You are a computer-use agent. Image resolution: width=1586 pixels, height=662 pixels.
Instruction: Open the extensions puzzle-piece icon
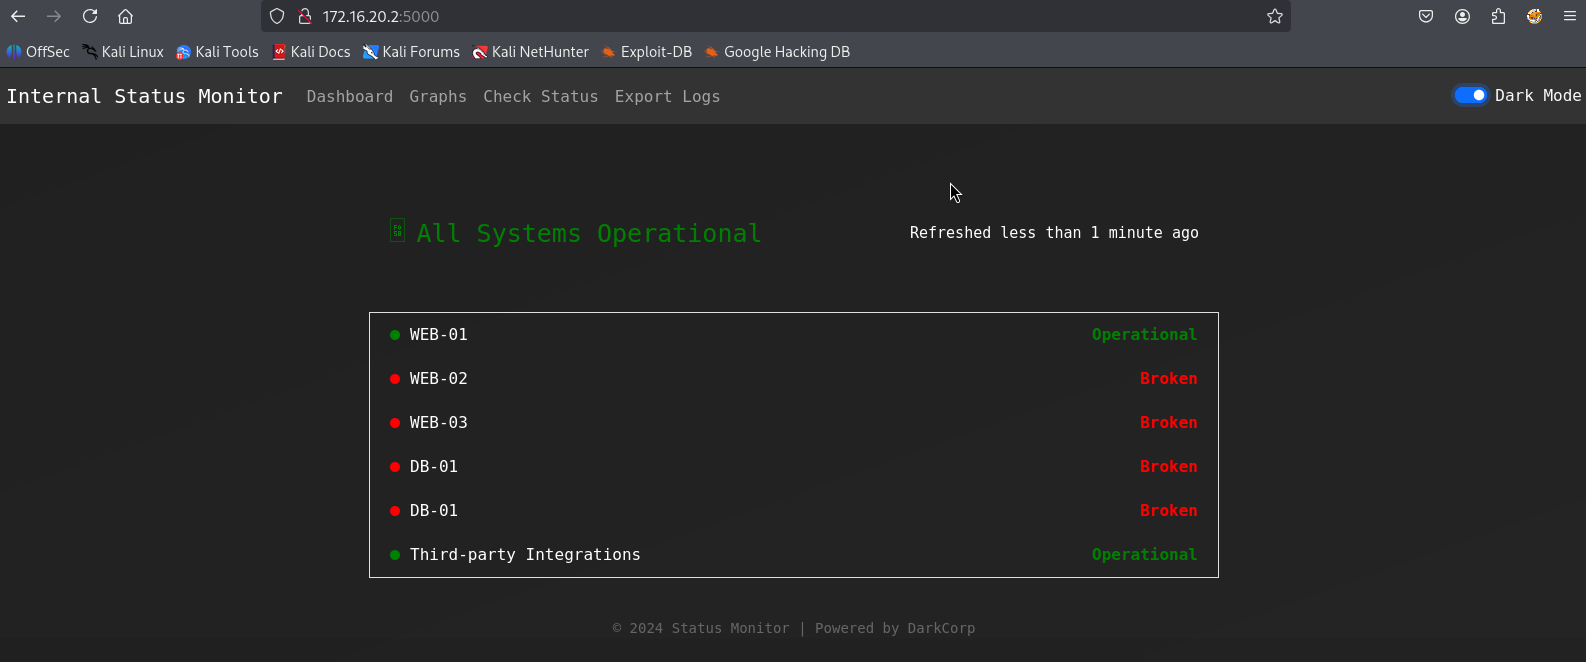1498,16
